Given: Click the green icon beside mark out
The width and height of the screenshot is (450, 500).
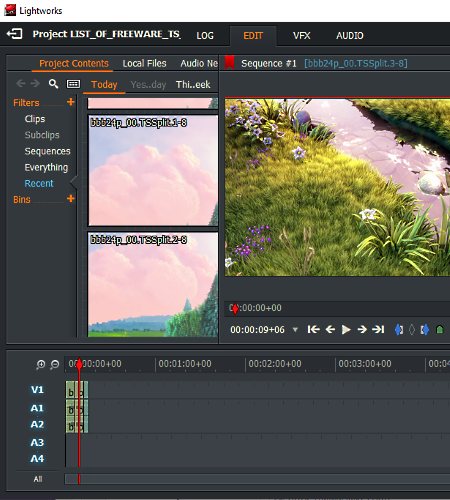Looking at the screenshot, I should tap(440, 330).
